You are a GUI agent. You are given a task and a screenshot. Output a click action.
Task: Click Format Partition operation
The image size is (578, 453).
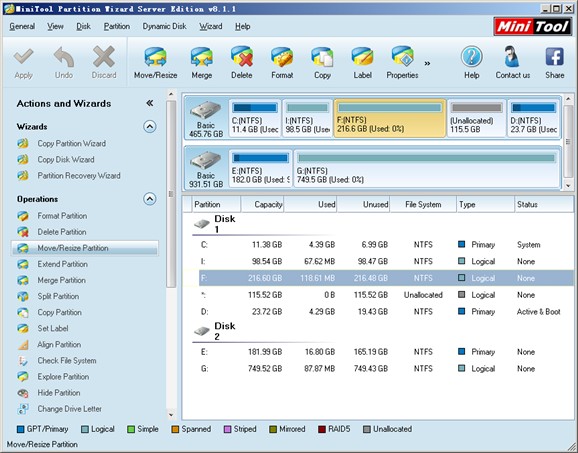[x=62, y=216]
